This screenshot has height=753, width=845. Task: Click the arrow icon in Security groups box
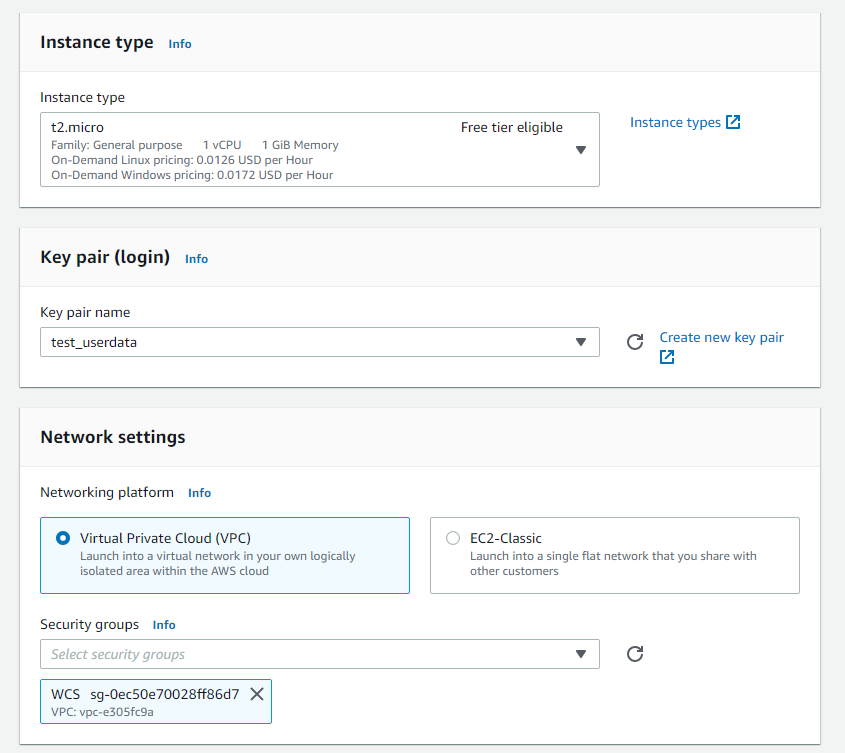(x=581, y=654)
